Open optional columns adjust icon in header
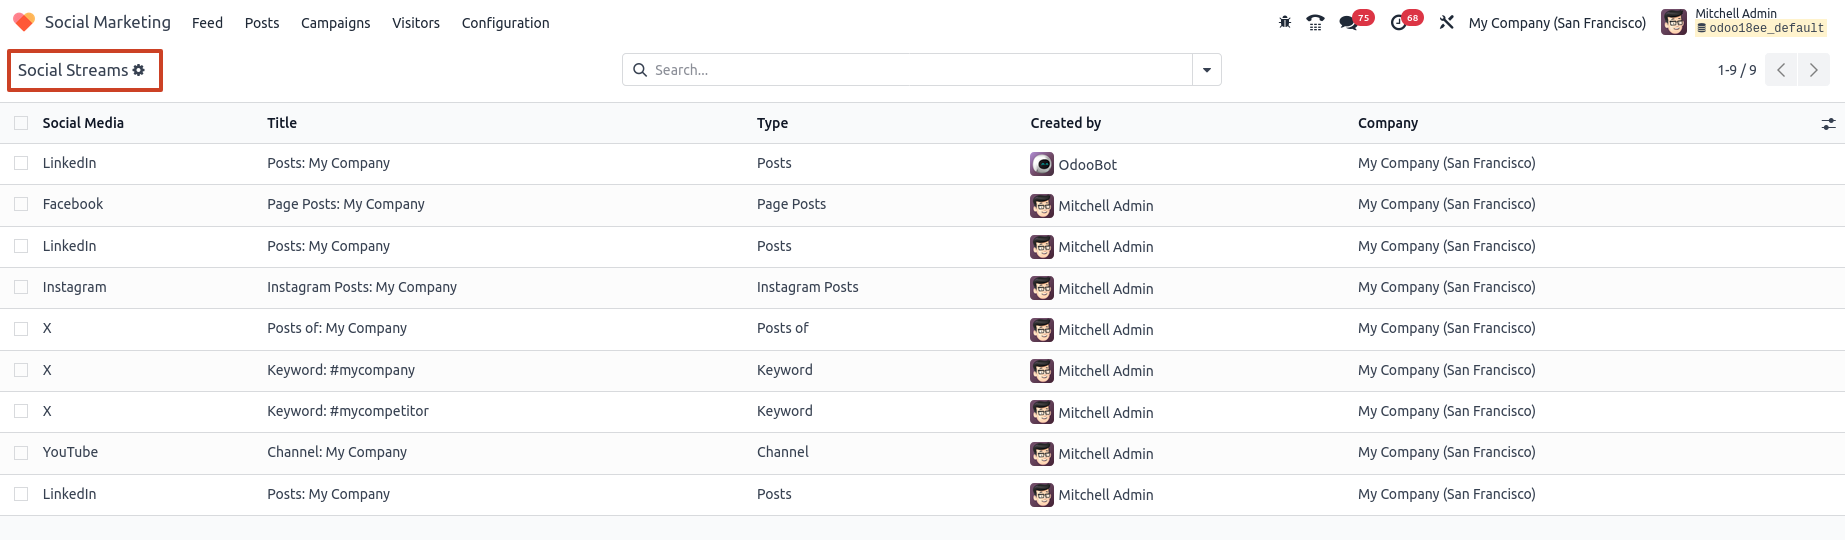The image size is (1845, 540). click(x=1828, y=124)
